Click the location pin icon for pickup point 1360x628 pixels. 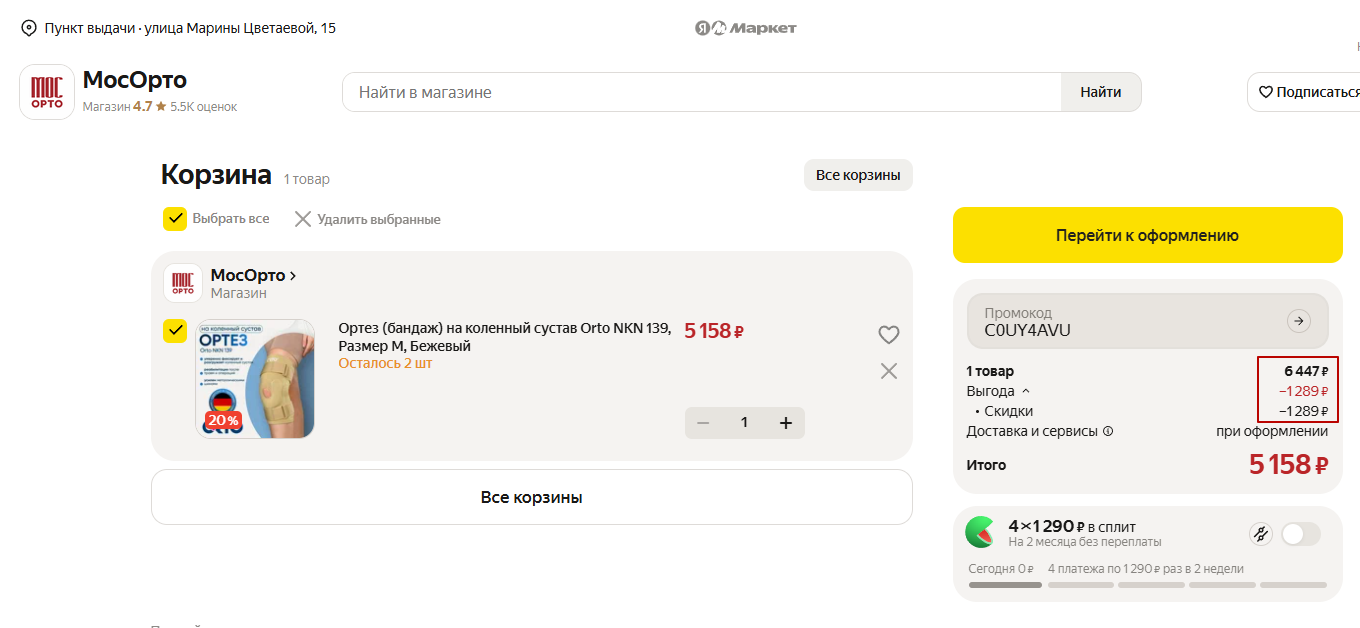coord(29,28)
